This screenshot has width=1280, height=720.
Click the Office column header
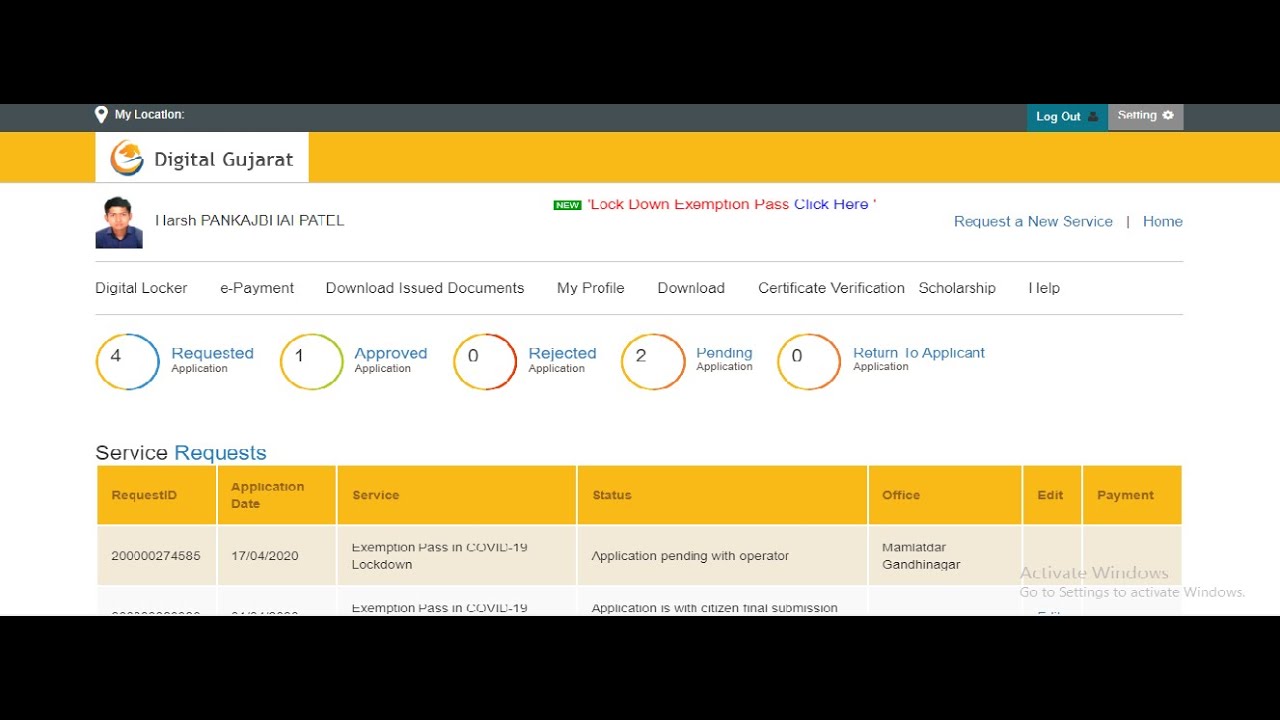(945, 495)
